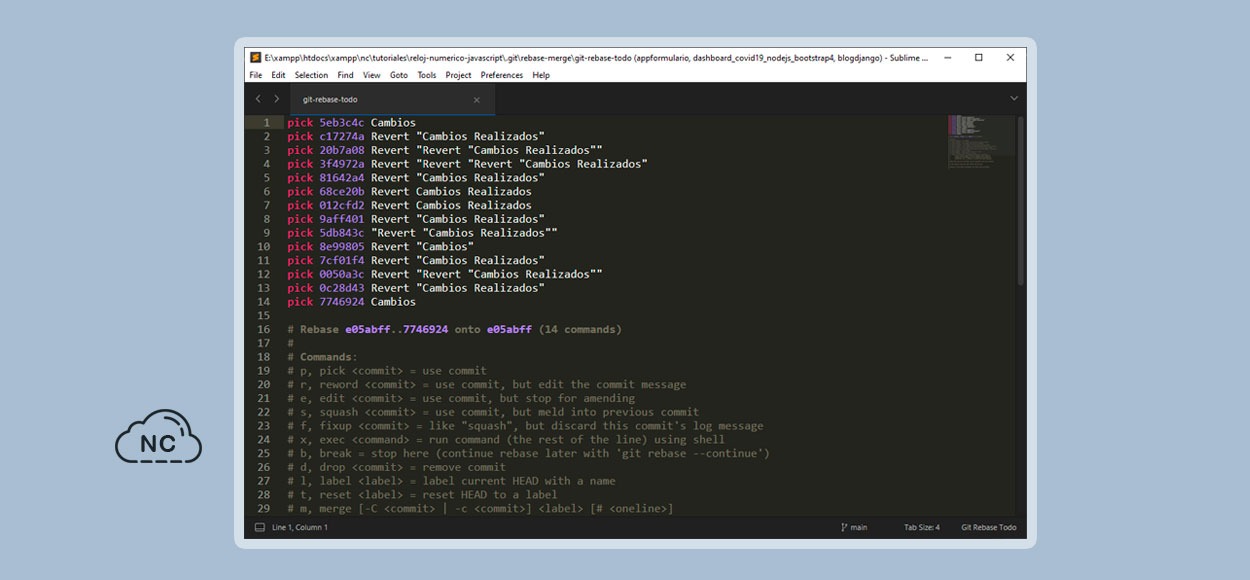Click the 't, reset <label>' comment line

[422, 494]
